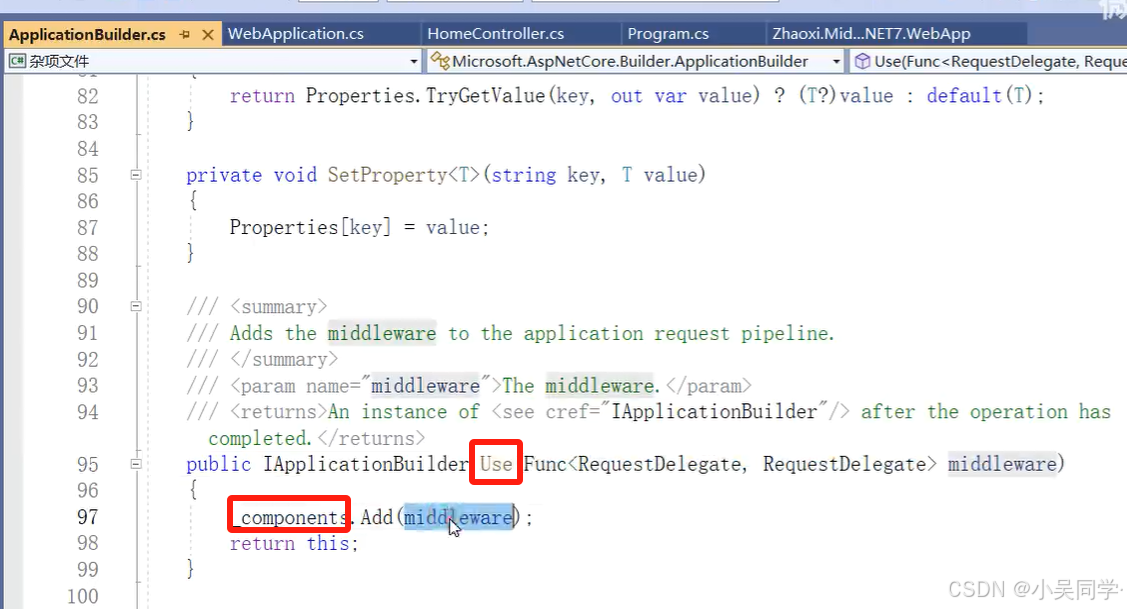Click the C# icon beside 杂项文件

17,61
